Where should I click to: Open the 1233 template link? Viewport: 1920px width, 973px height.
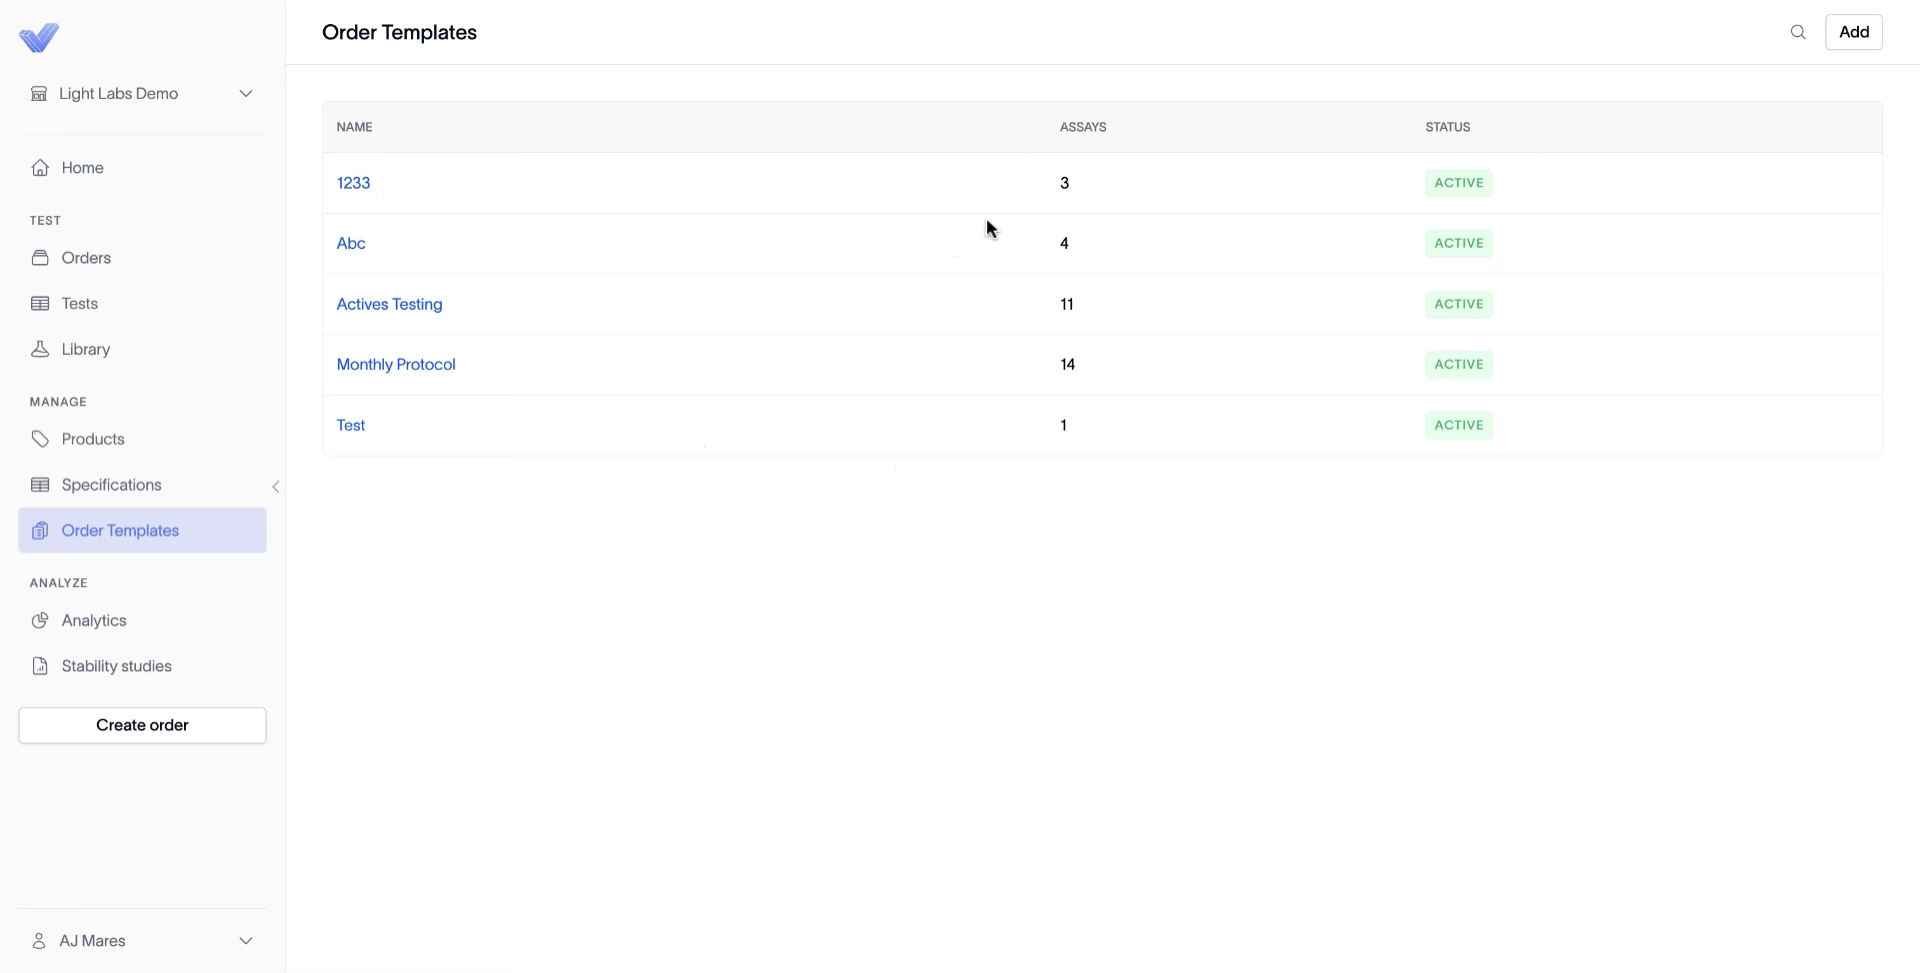[353, 183]
